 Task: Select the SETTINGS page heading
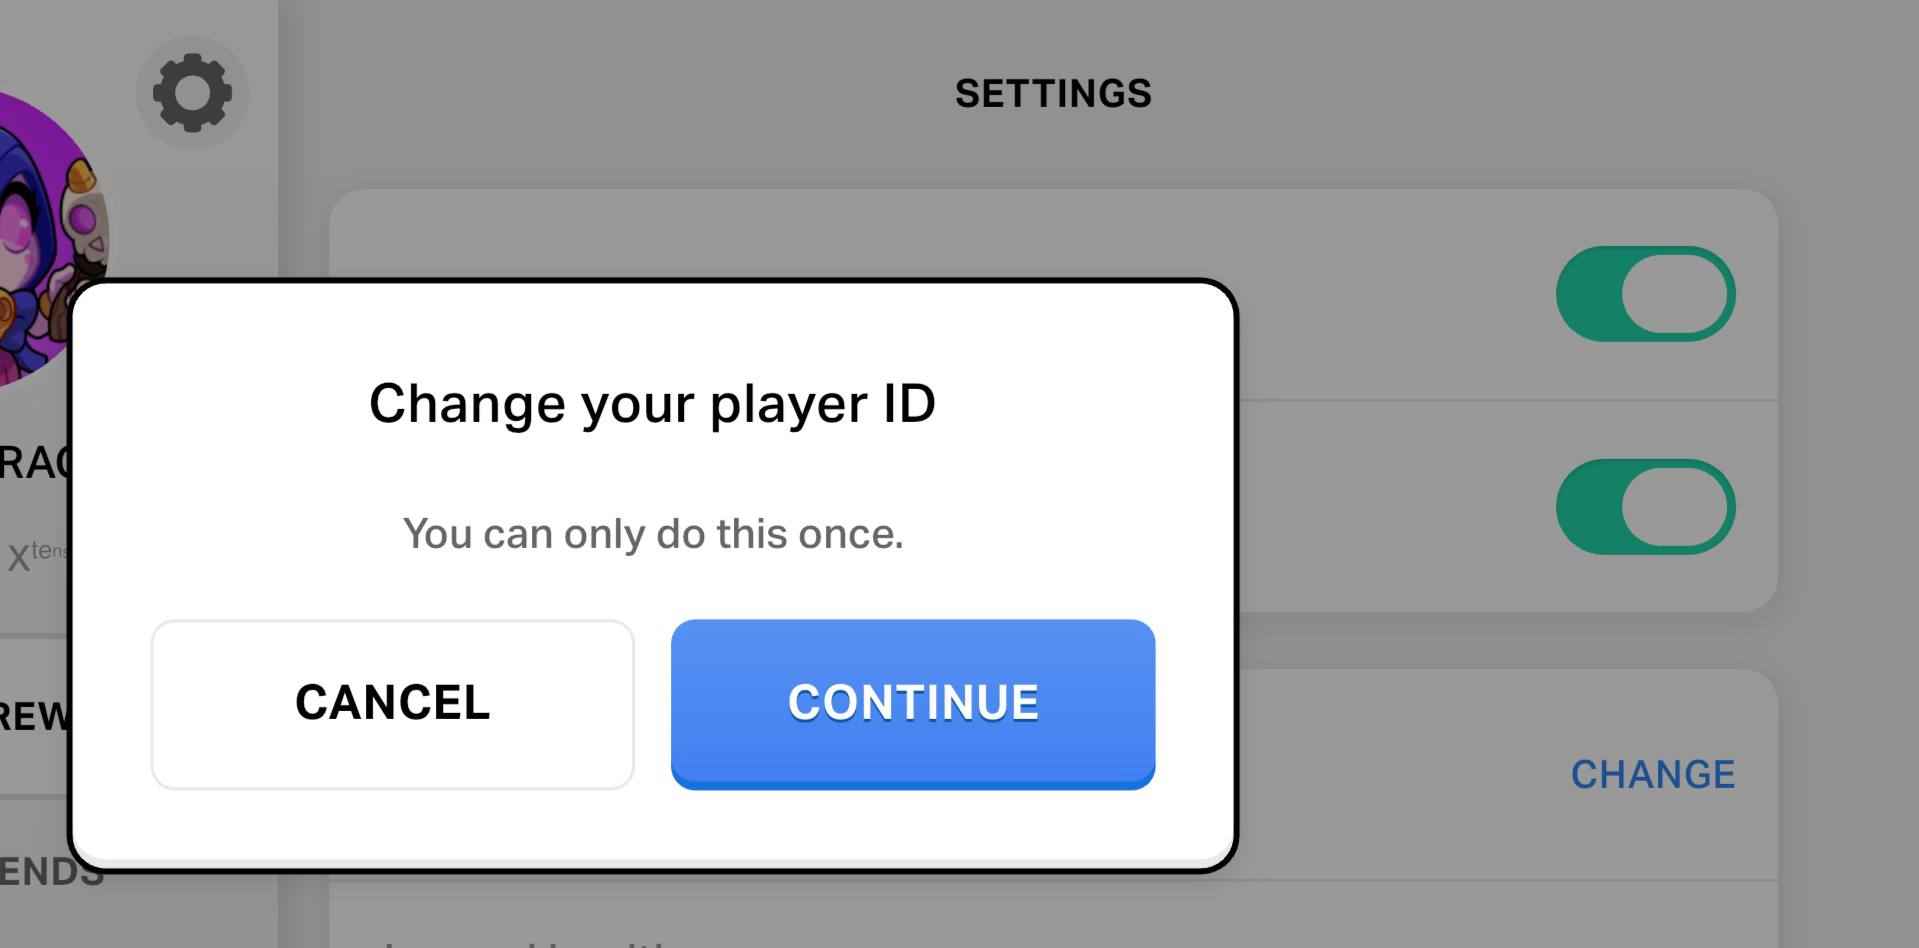tap(1053, 94)
